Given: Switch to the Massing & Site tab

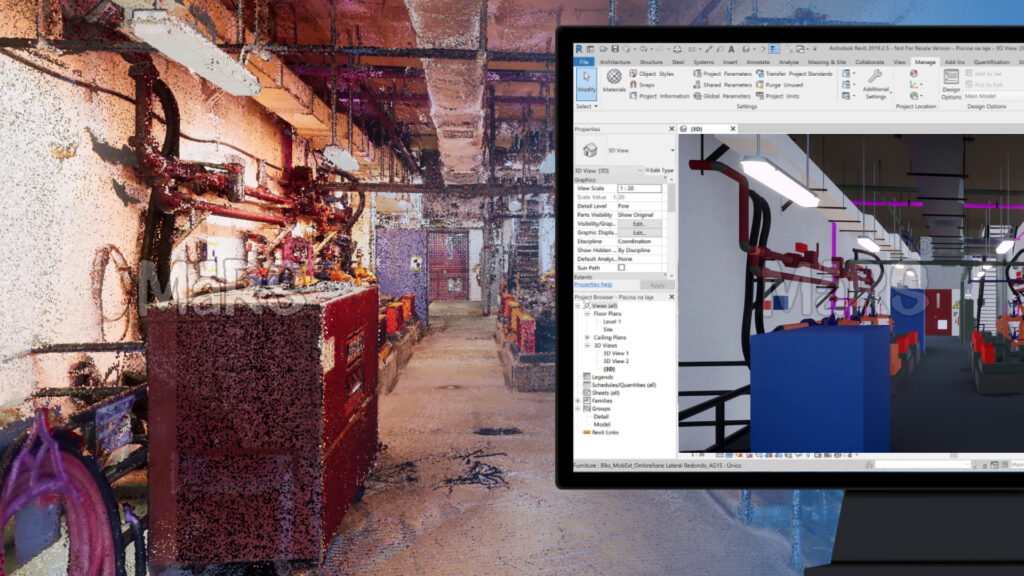Looking at the screenshot, I should click(827, 62).
